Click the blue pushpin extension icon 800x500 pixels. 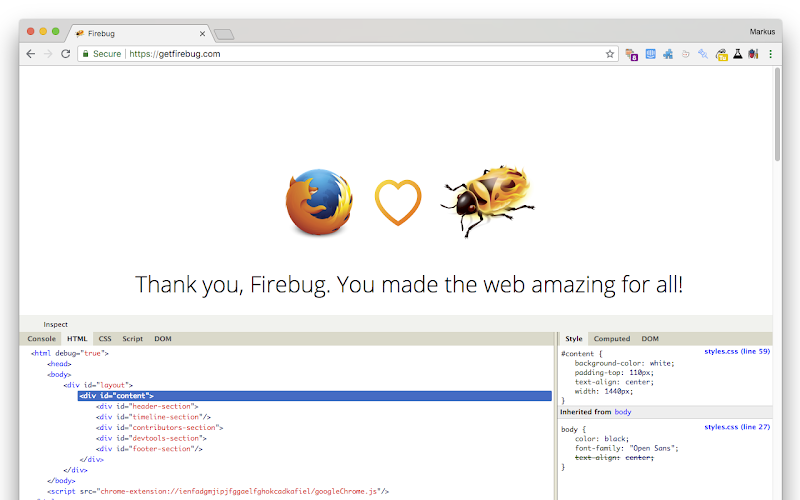(x=703, y=54)
